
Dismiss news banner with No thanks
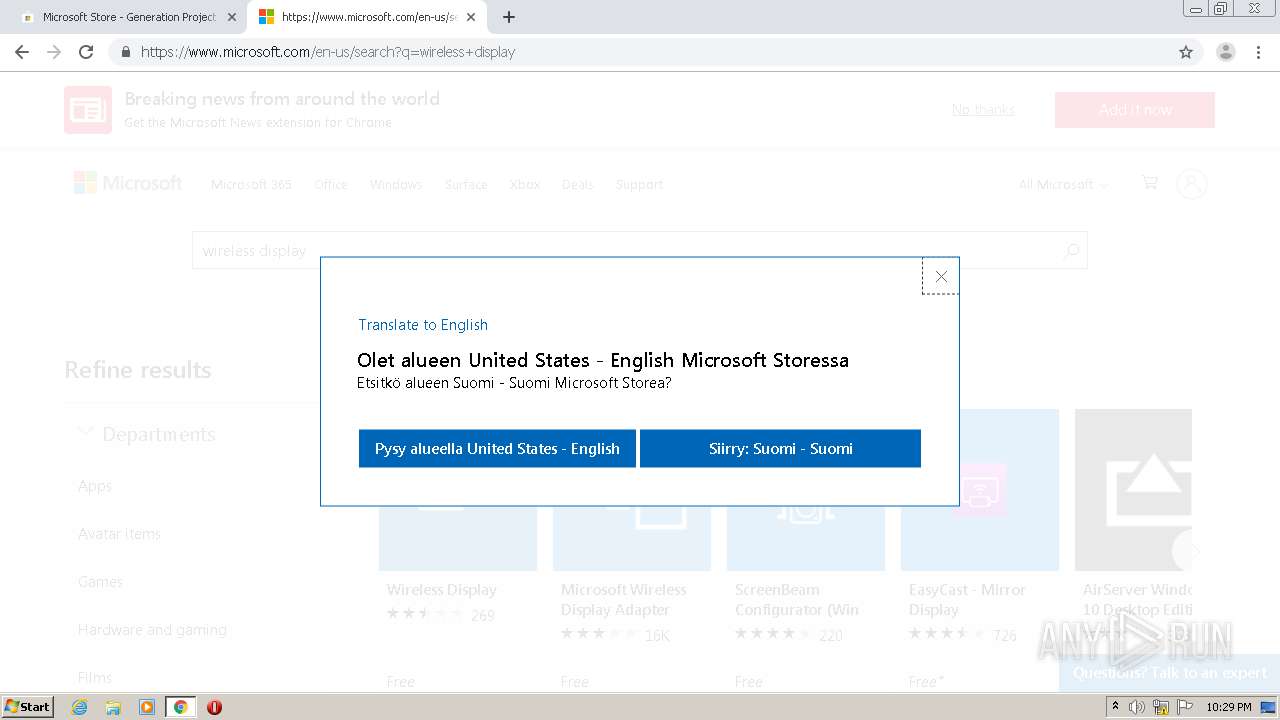pos(983,110)
